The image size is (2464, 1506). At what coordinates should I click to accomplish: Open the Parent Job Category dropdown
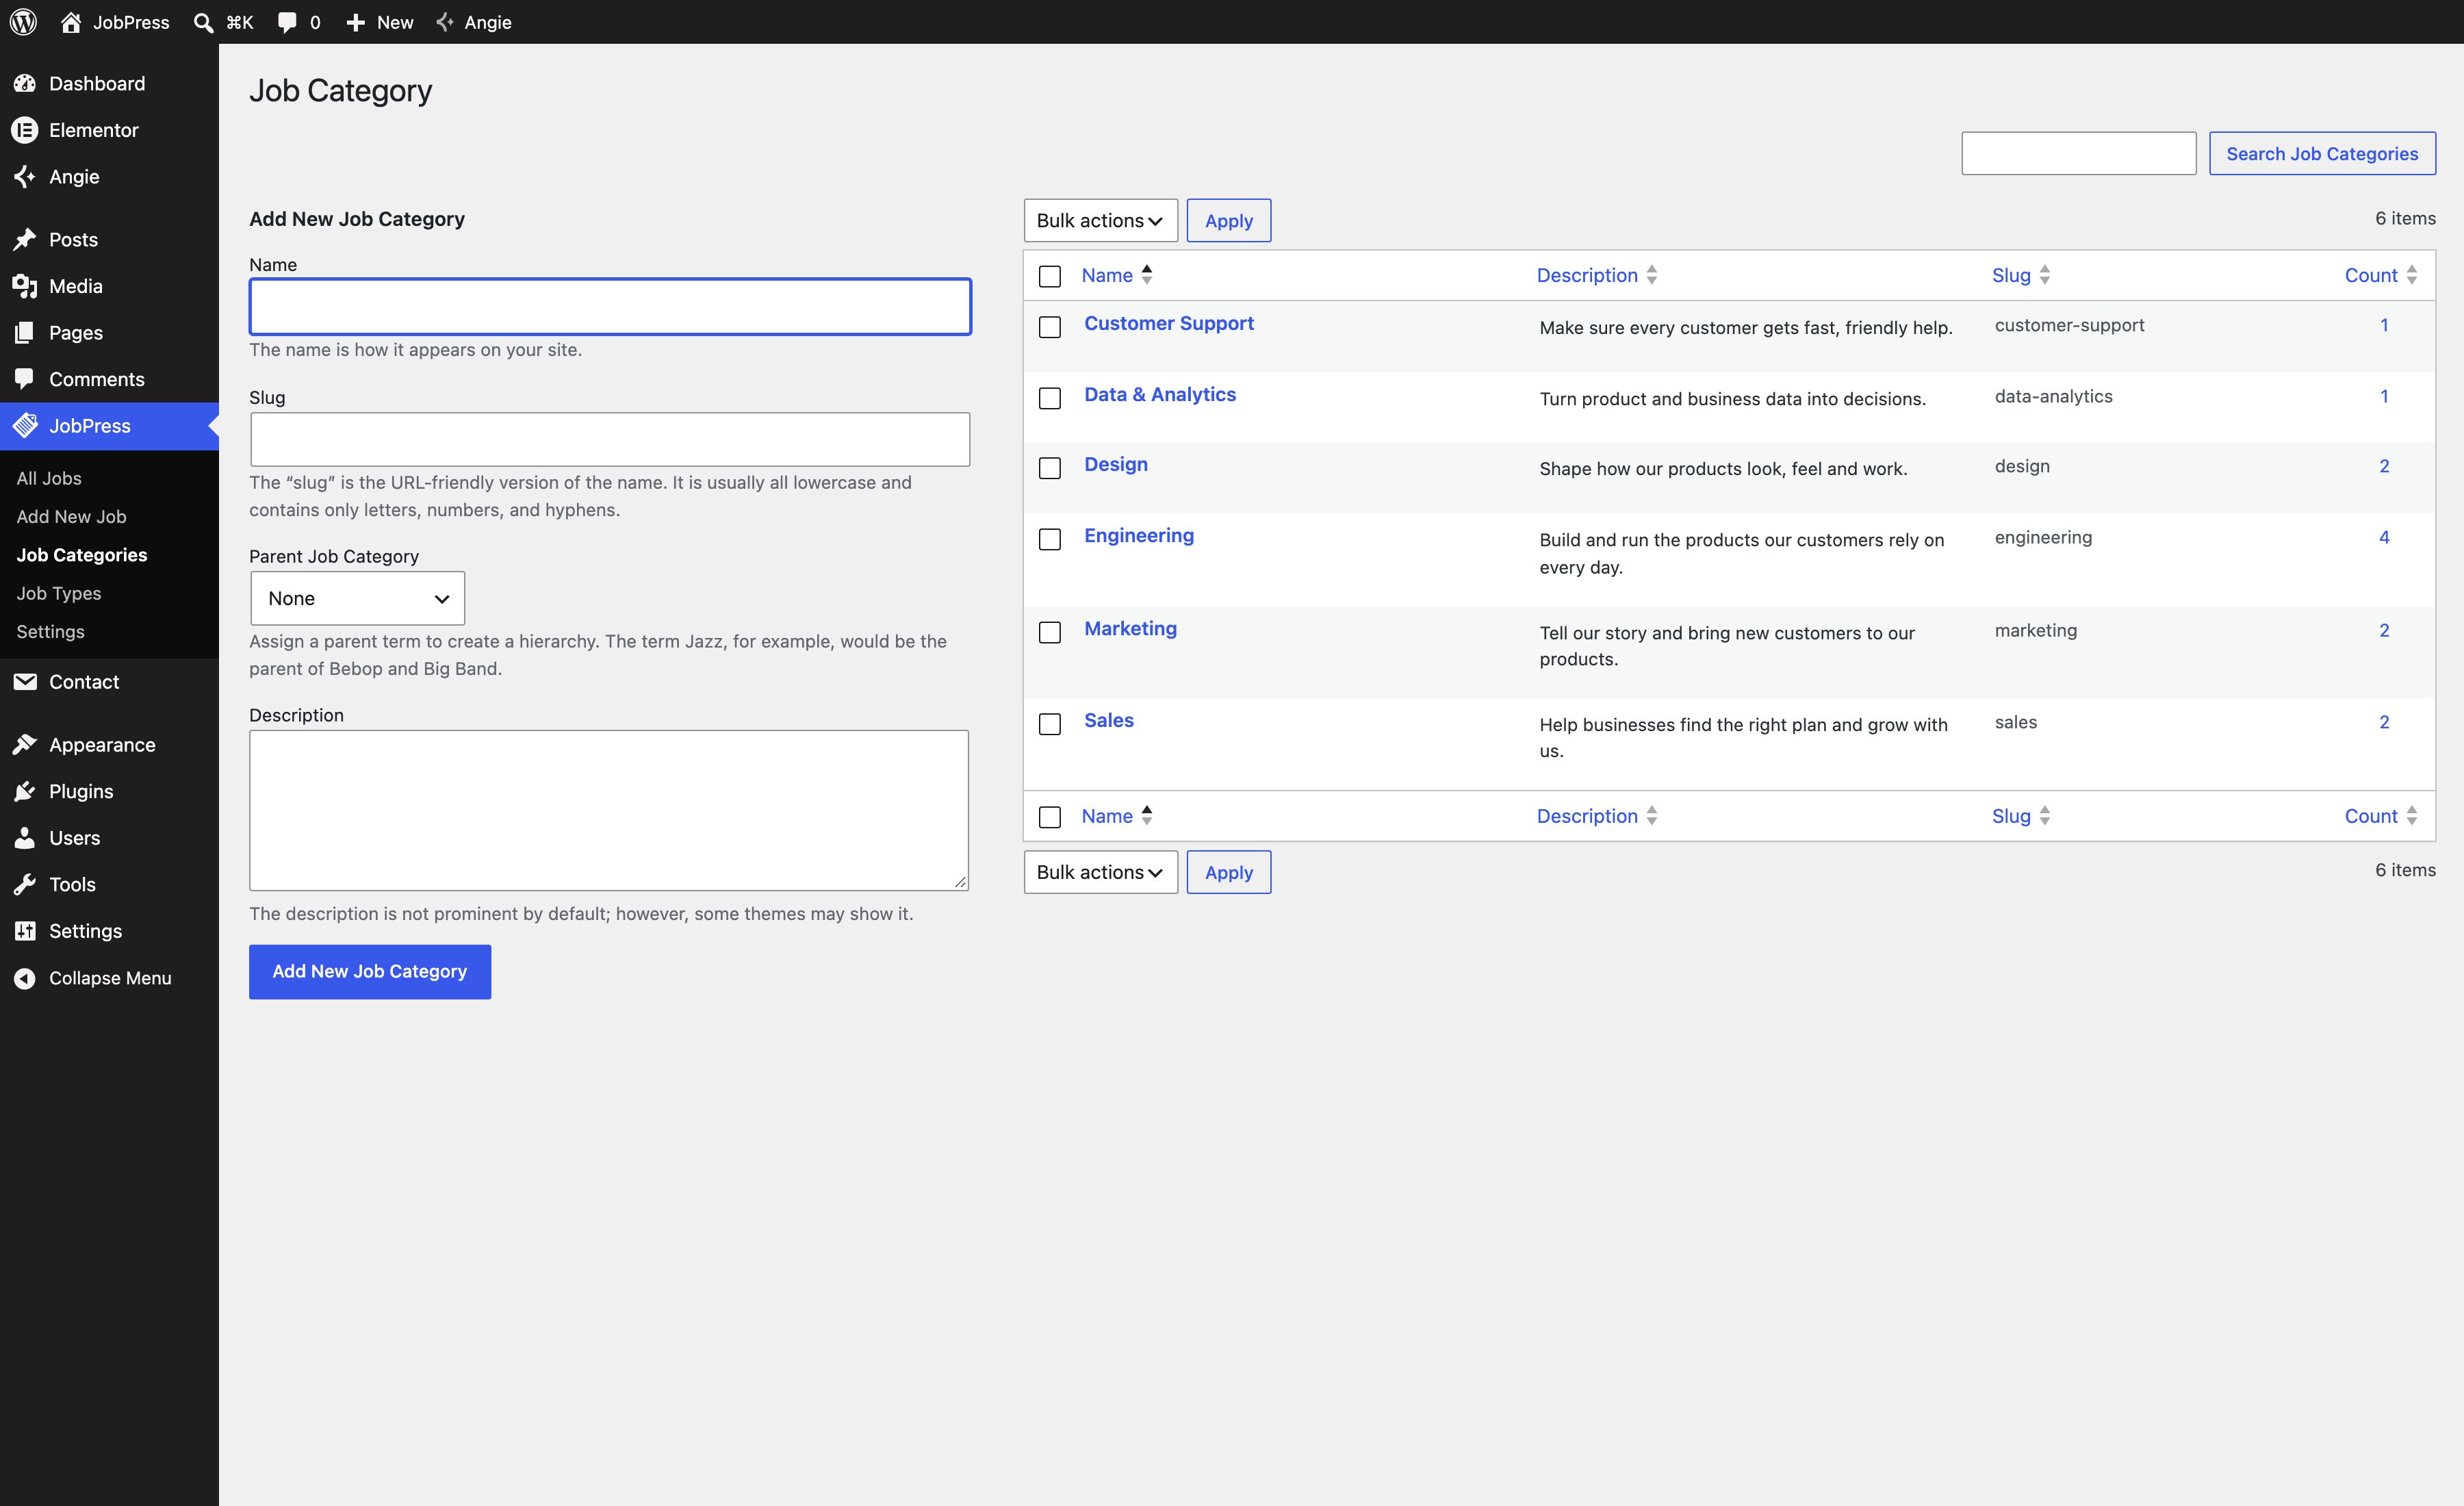tap(357, 598)
